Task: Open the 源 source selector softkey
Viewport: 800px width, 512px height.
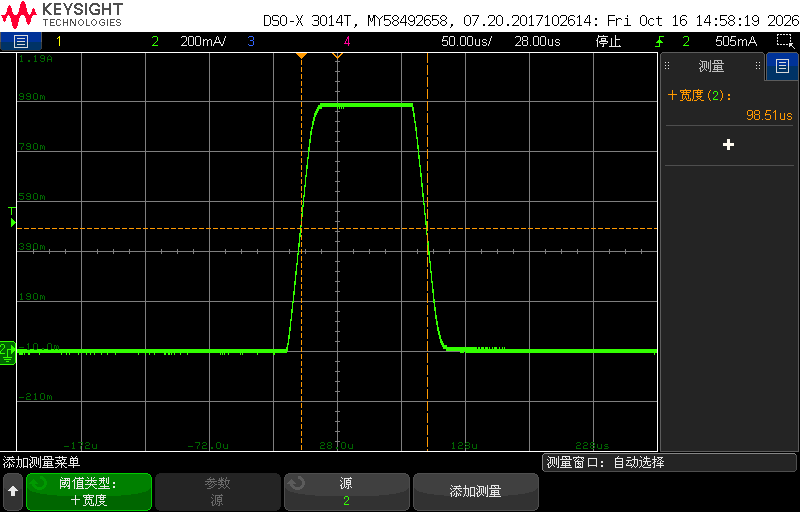Action: click(x=346, y=492)
